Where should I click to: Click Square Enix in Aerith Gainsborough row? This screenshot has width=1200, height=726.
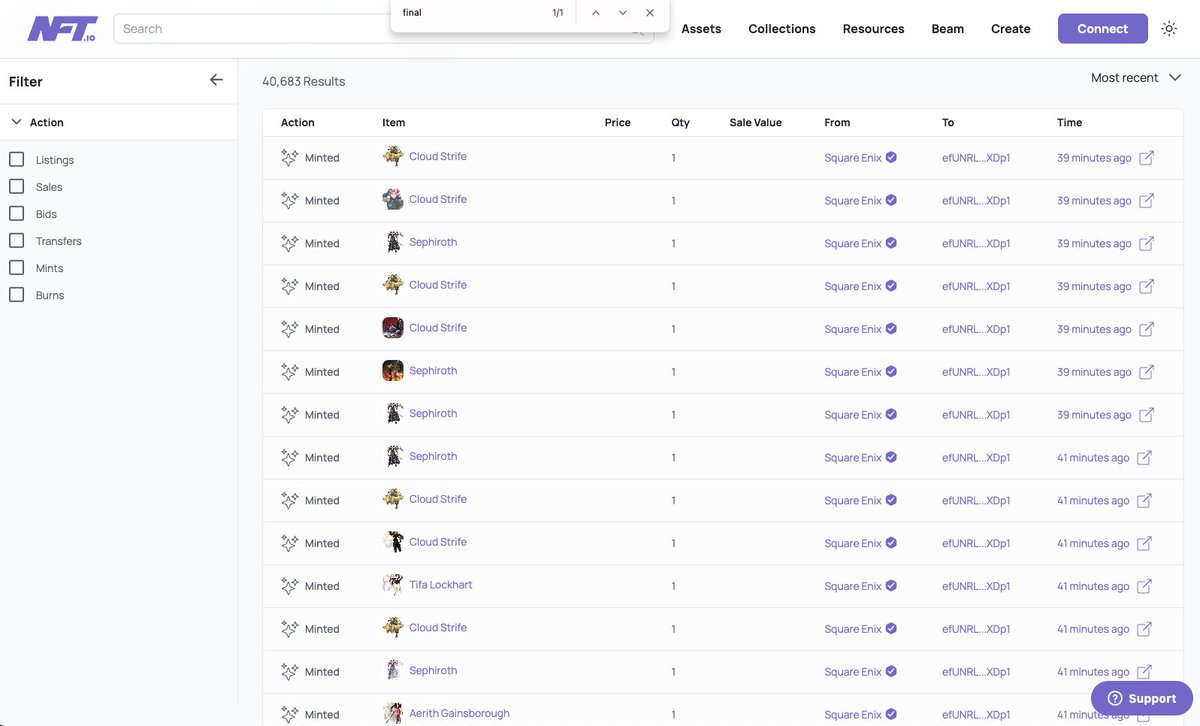(x=853, y=714)
